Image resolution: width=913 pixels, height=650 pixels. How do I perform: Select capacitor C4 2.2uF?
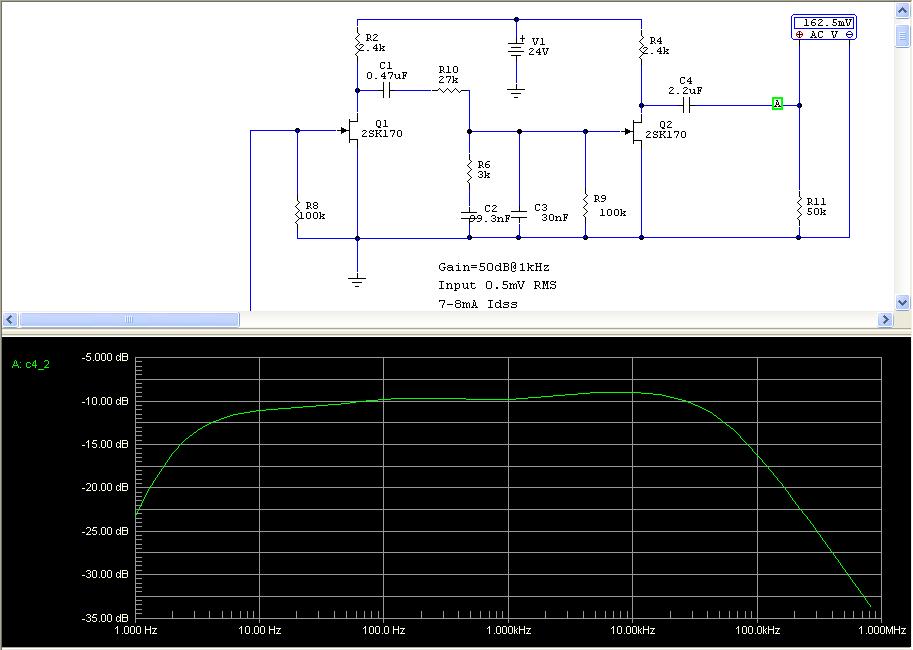click(x=686, y=105)
